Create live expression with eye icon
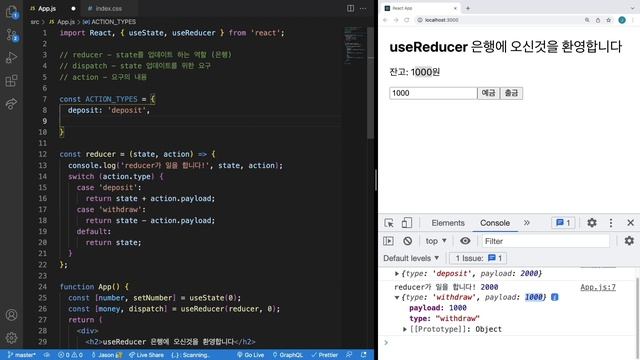This screenshot has width=640, height=360. coord(465,241)
